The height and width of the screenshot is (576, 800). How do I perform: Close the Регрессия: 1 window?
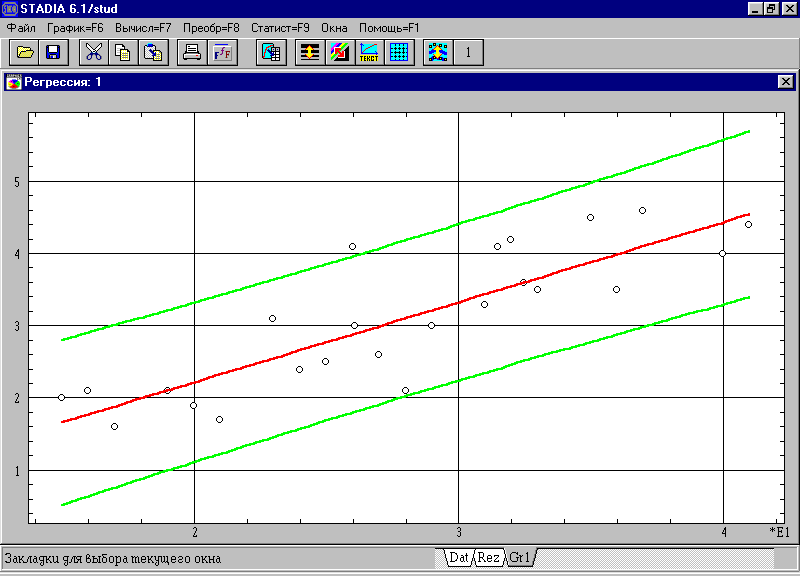click(x=786, y=82)
